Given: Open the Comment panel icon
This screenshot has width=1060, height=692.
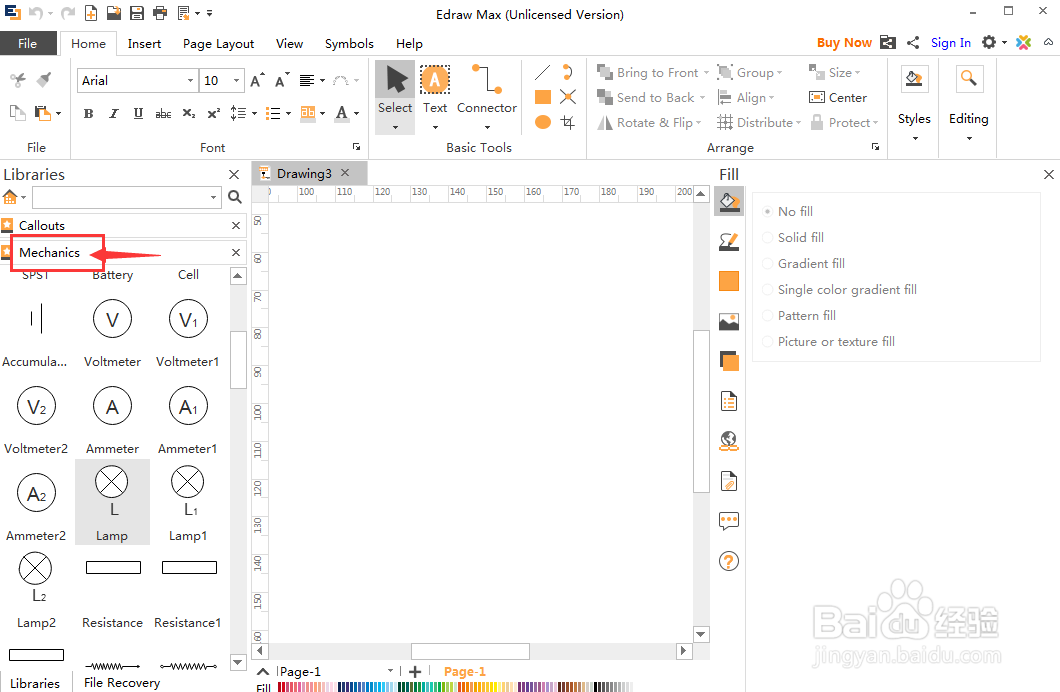Looking at the screenshot, I should click(x=729, y=521).
